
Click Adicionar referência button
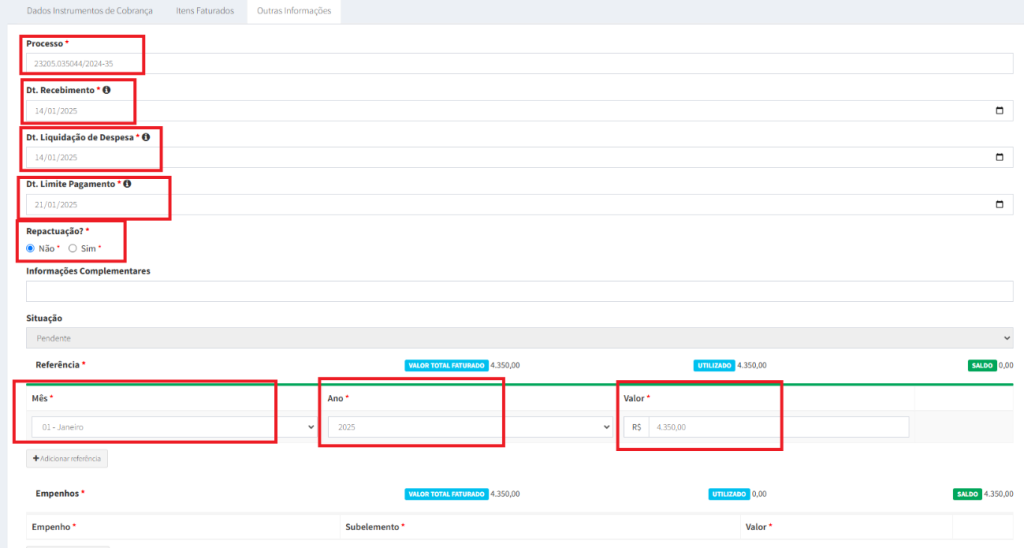tap(66, 459)
